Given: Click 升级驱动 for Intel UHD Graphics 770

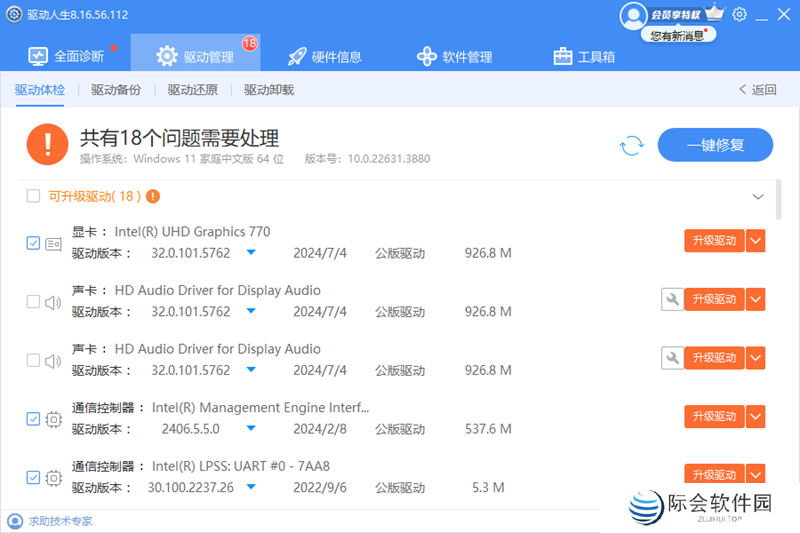Looking at the screenshot, I should point(714,241).
